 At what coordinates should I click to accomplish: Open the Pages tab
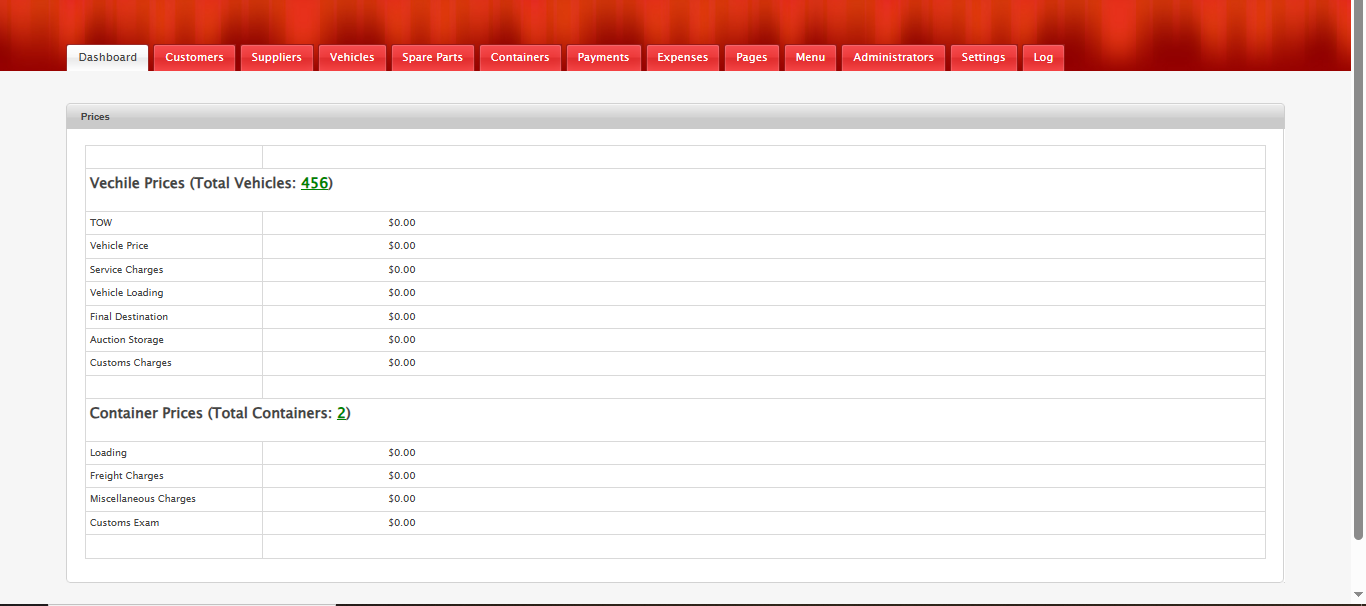click(751, 58)
